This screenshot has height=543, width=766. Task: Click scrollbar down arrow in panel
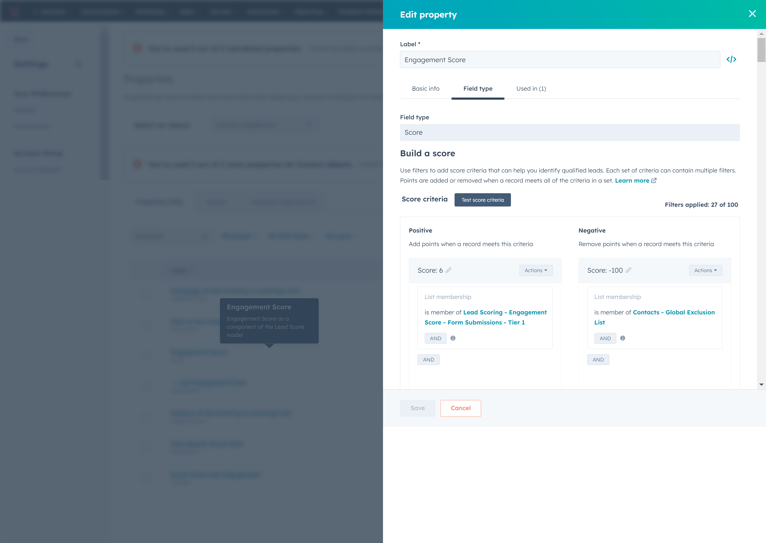(761, 384)
